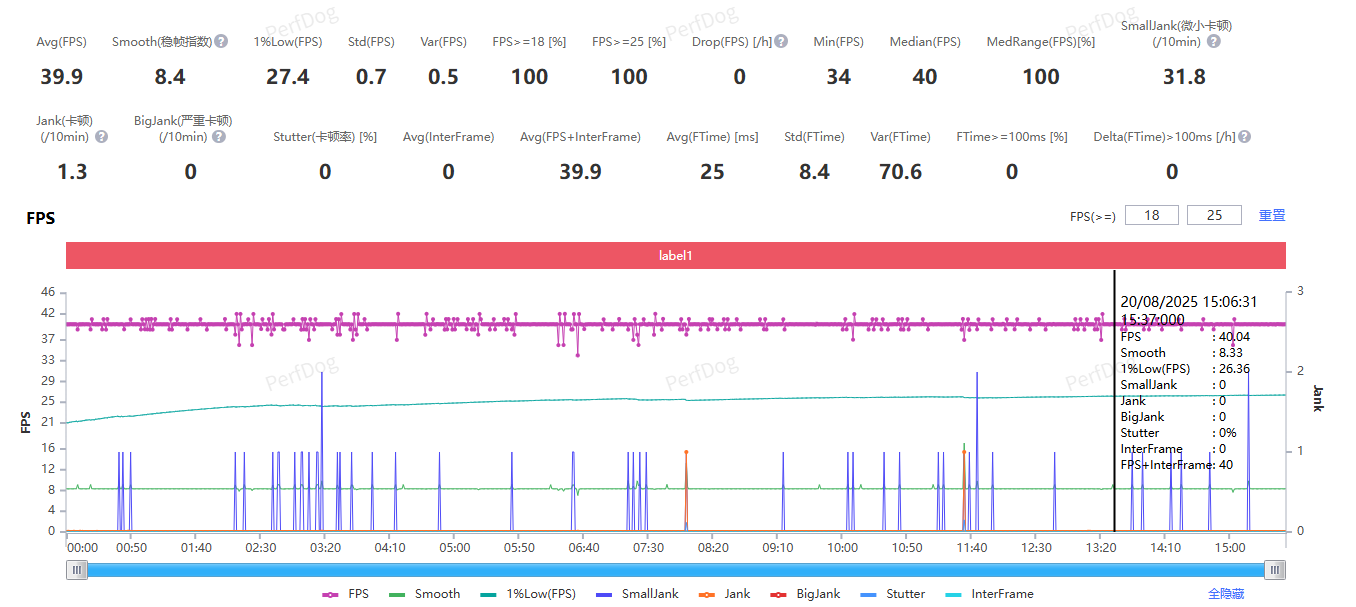Click help icon for SmallJank metric
This screenshot has width=1356, height=607.
pos(1213,42)
